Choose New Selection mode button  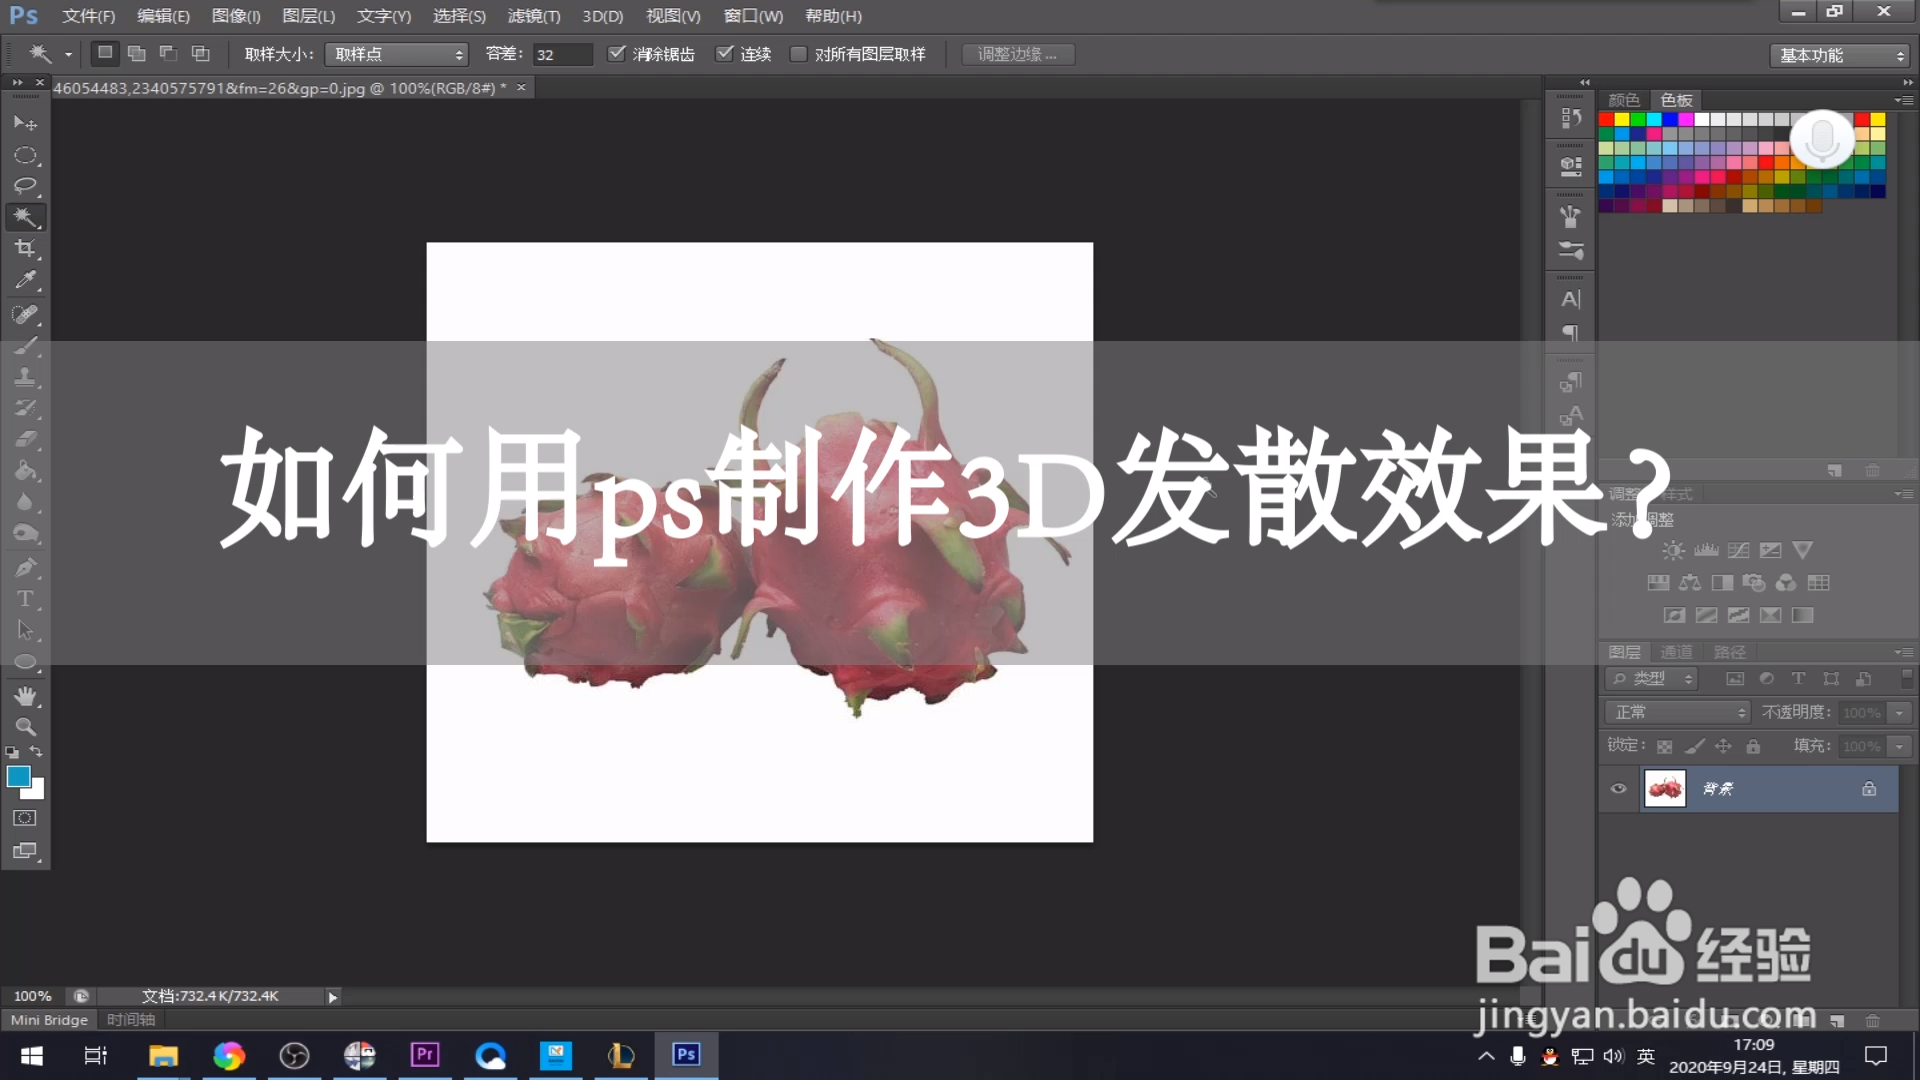coord(105,53)
